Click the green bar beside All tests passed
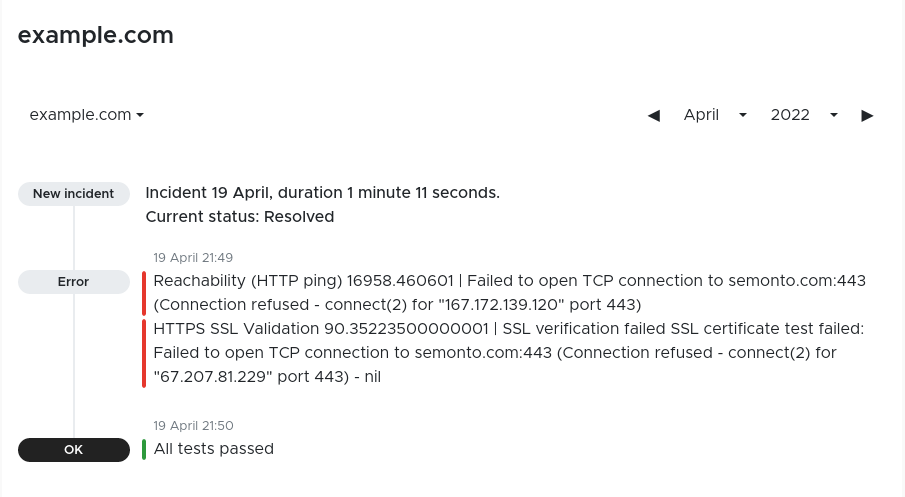 (144, 450)
